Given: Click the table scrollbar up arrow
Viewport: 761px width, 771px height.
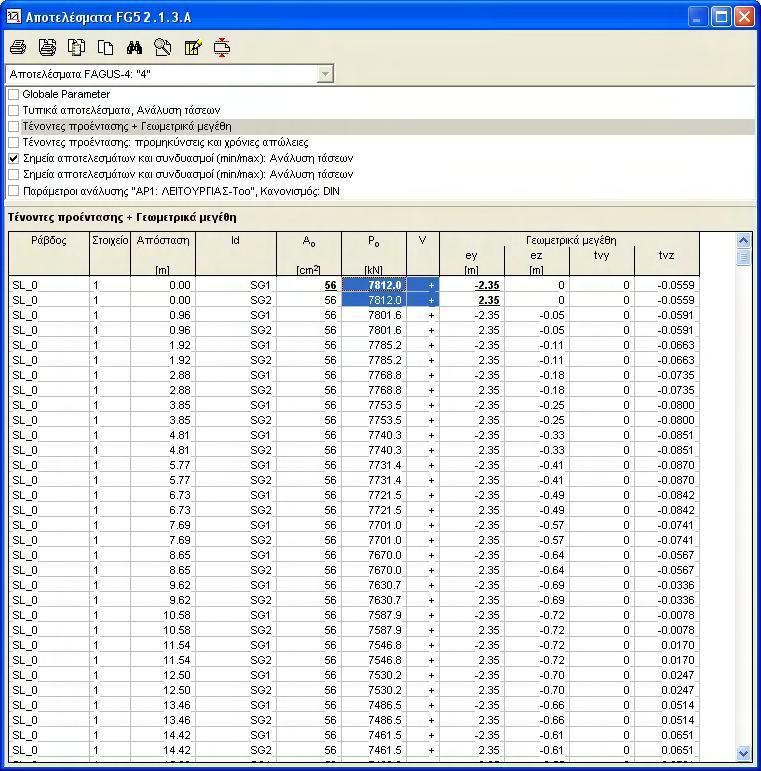Looking at the screenshot, I should pos(743,240).
